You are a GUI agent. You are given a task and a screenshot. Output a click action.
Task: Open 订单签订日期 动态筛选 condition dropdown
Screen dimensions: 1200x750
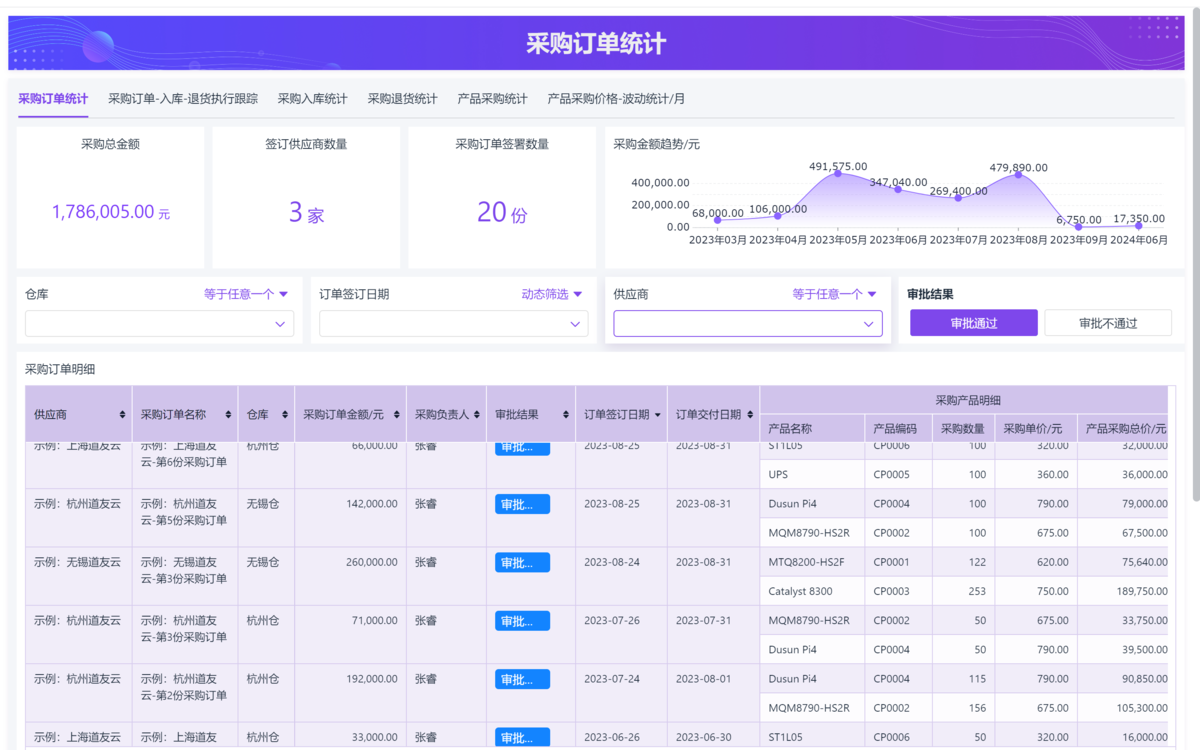click(551, 294)
